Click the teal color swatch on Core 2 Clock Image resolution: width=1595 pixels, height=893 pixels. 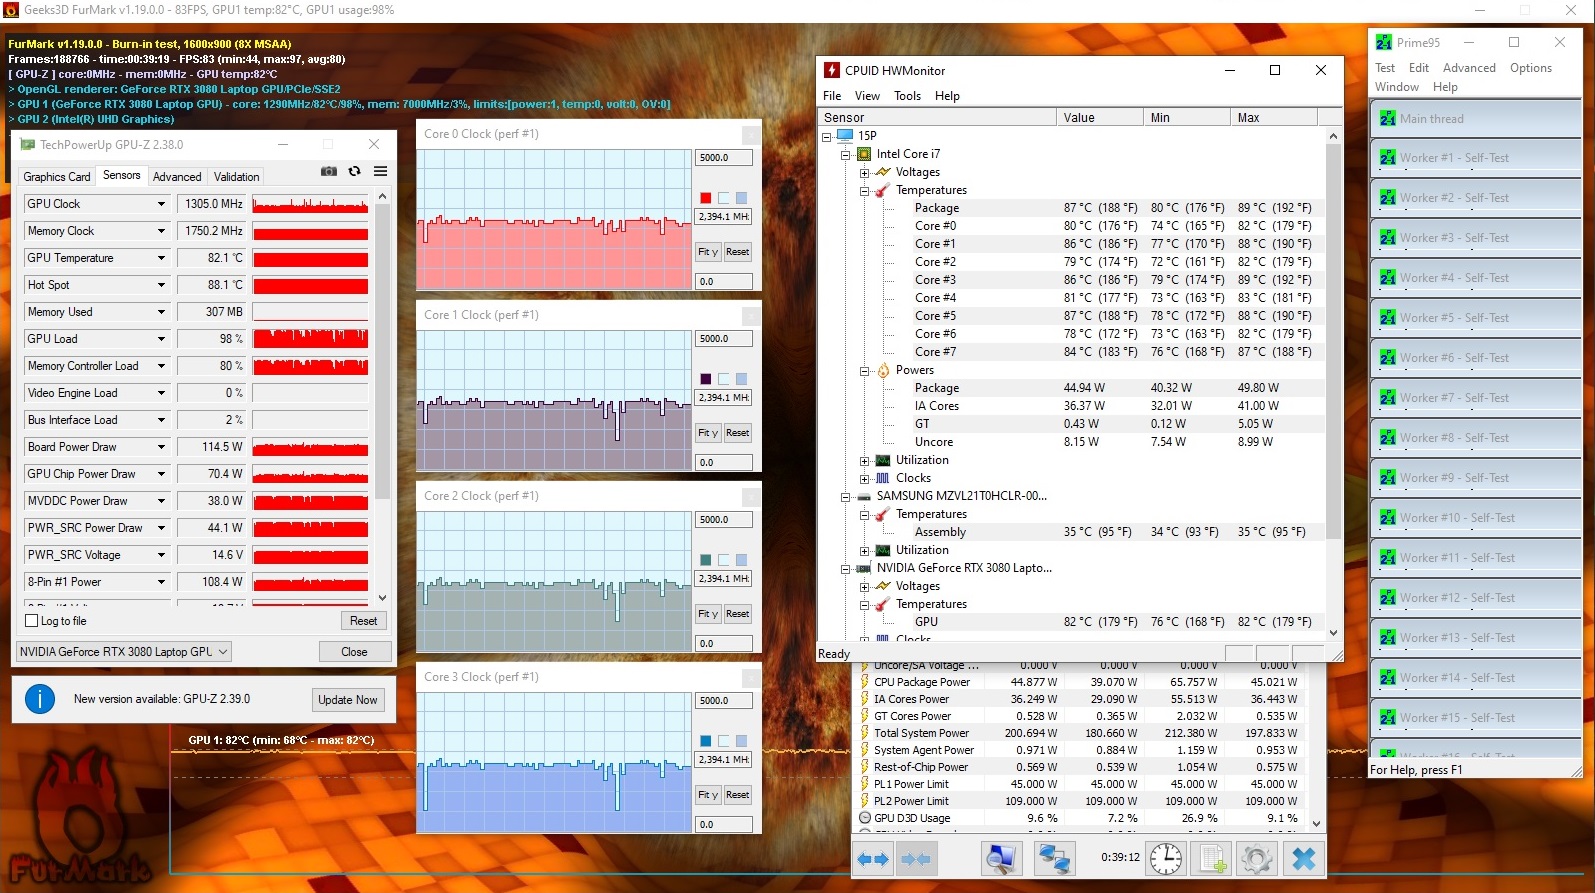[706, 560]
